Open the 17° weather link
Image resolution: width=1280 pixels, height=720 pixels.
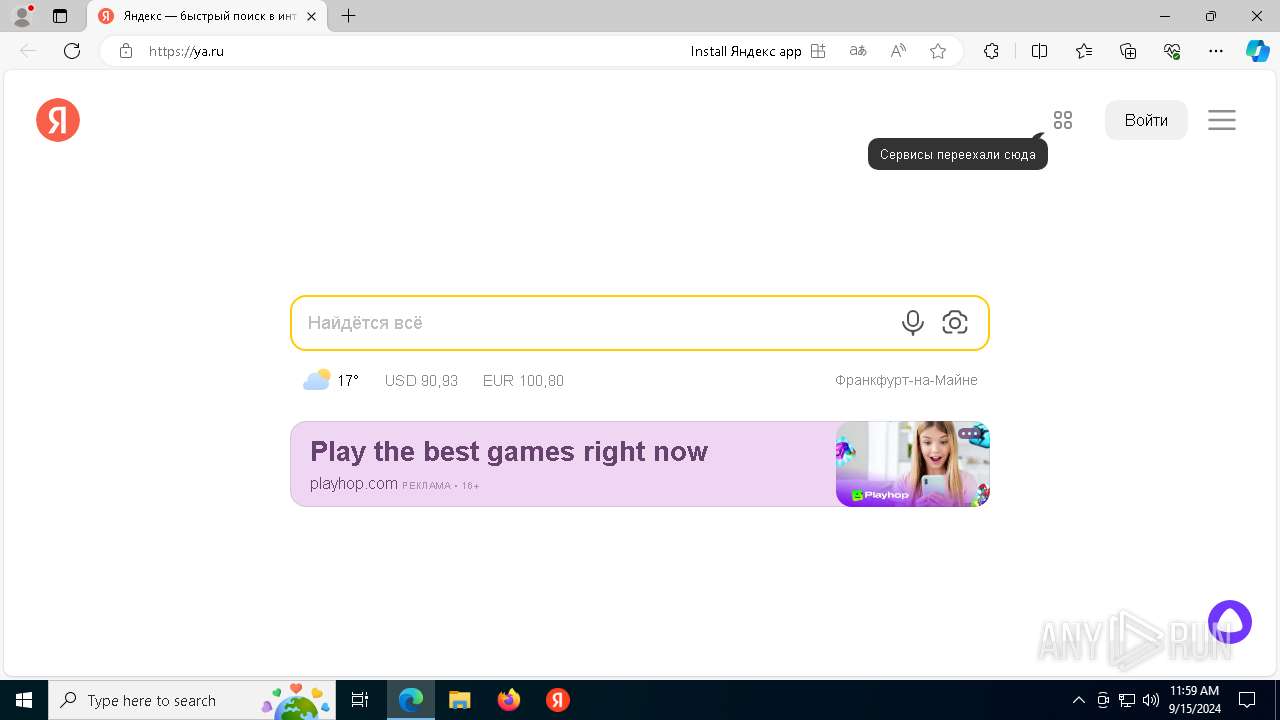pos(348,381)
